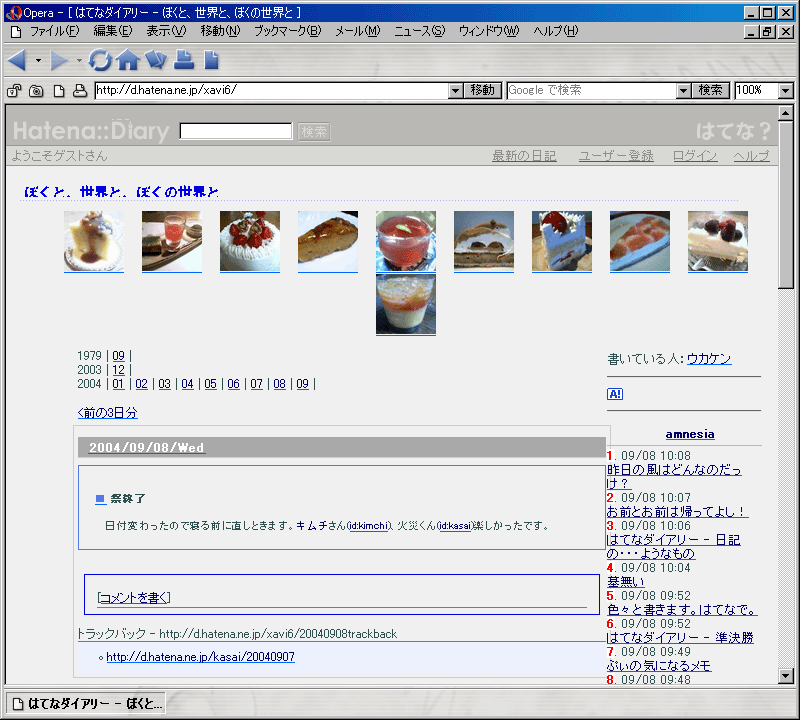Click the Hatena Diary 検索 button
The image size is (800, 720).
coord(314,132)
